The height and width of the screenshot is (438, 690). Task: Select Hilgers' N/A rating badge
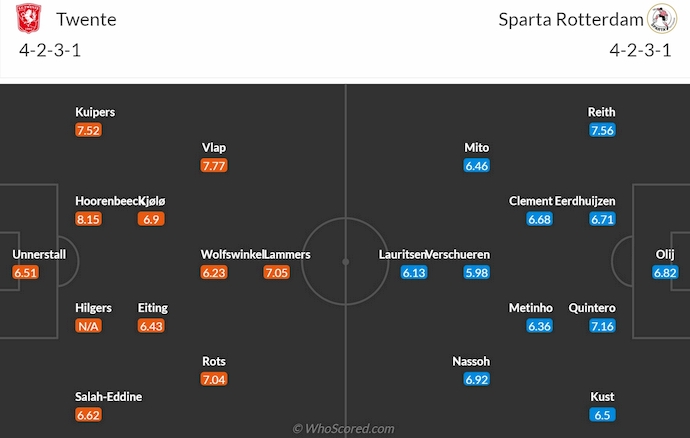coord(89,326)
